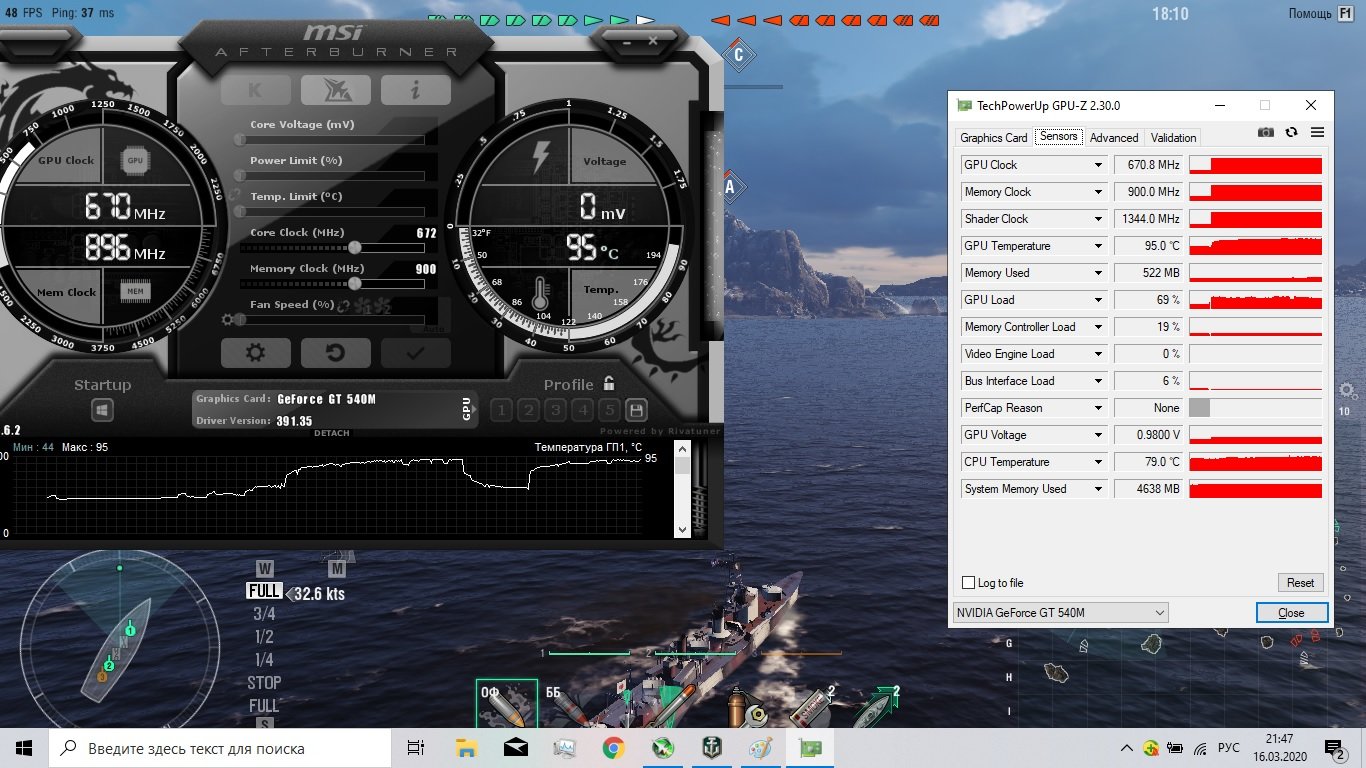Open Google Chrome from taskbar

[613, 748]
